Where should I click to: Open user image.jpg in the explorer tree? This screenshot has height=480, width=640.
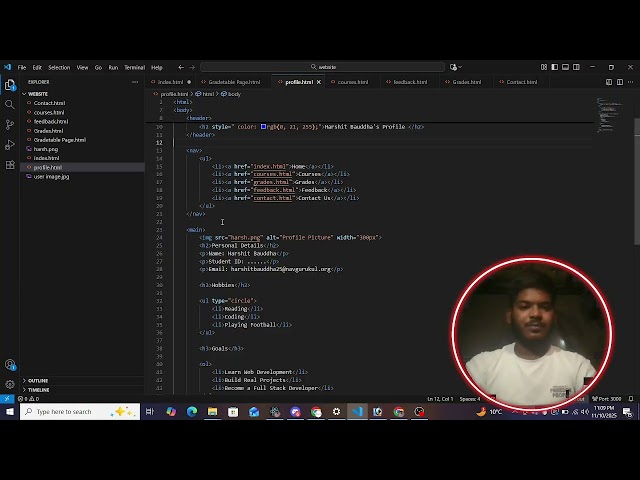click(82, 177)
